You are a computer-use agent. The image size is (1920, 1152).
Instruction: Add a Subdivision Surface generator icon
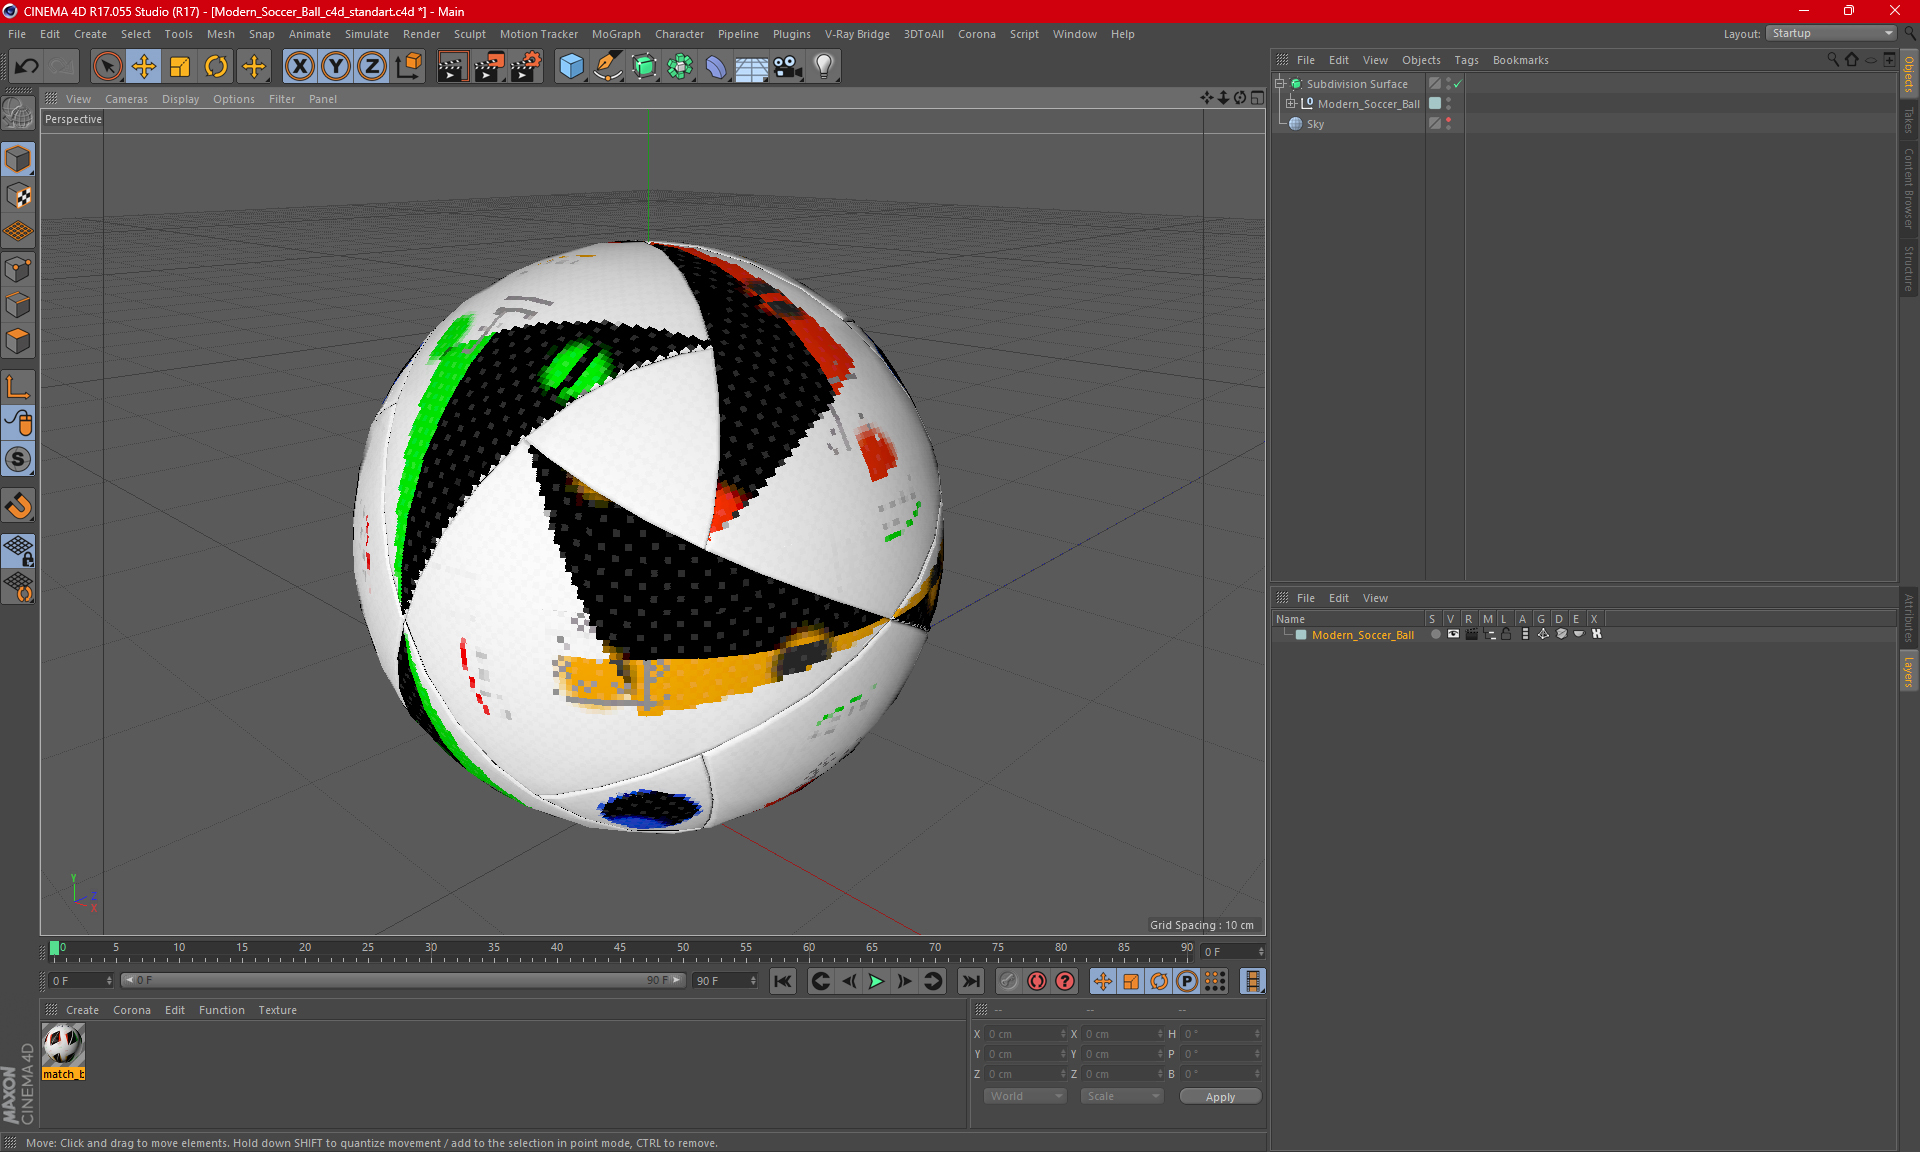[644, 67]
